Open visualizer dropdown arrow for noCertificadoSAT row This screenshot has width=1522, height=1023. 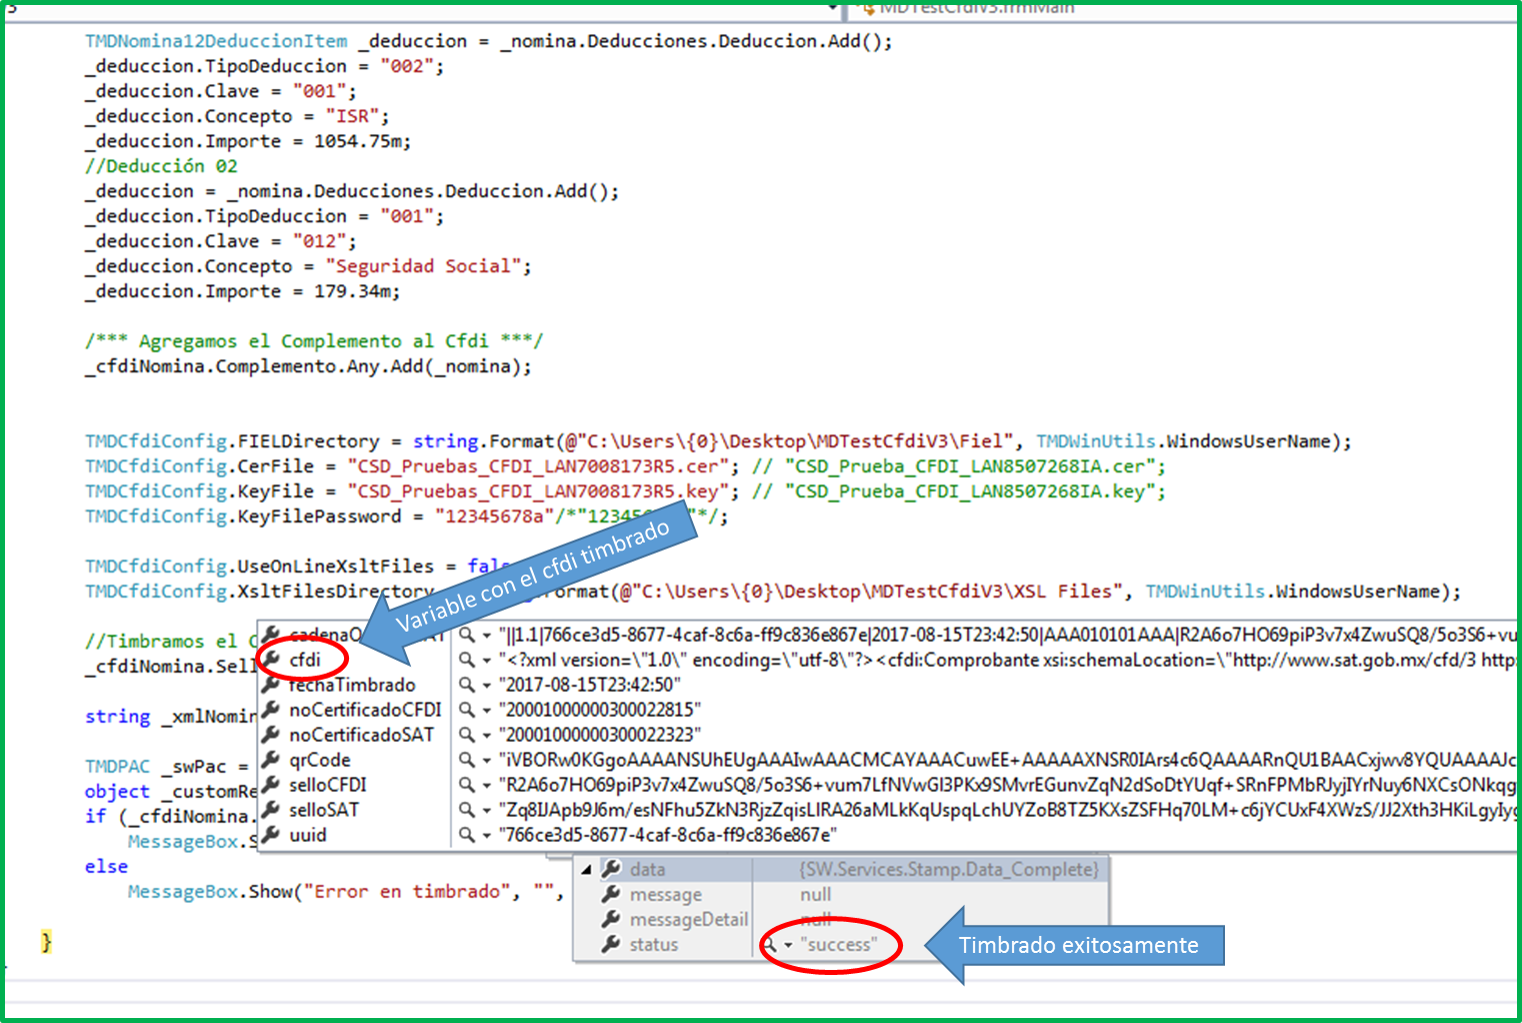coord(487,736)
